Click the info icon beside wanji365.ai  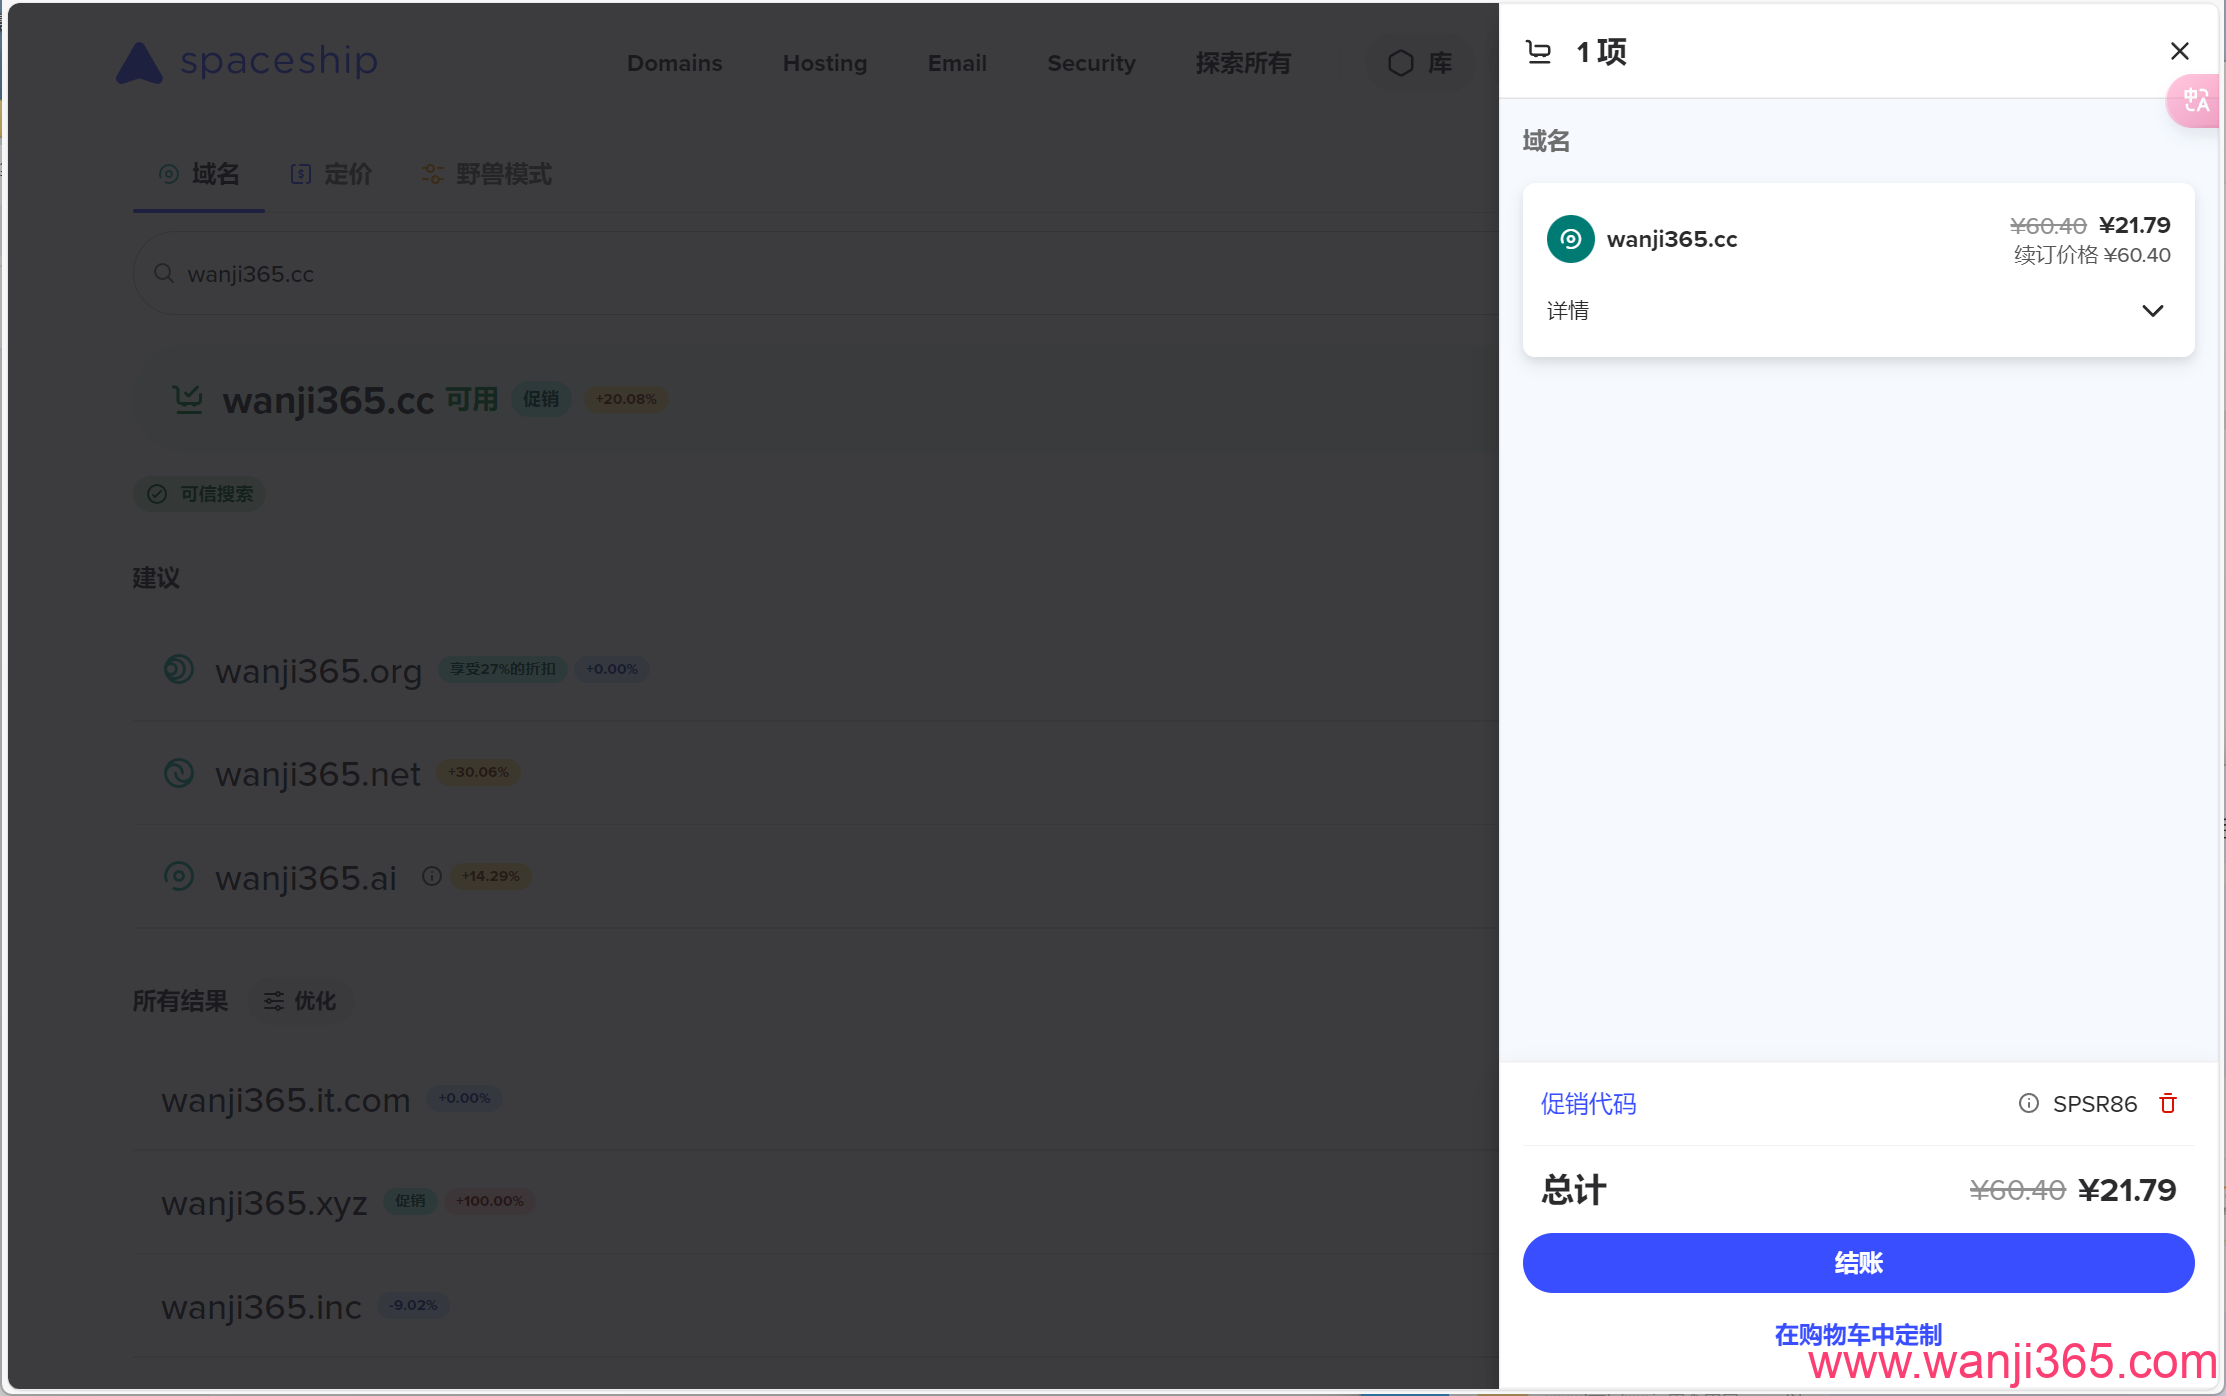coord(432,876)
